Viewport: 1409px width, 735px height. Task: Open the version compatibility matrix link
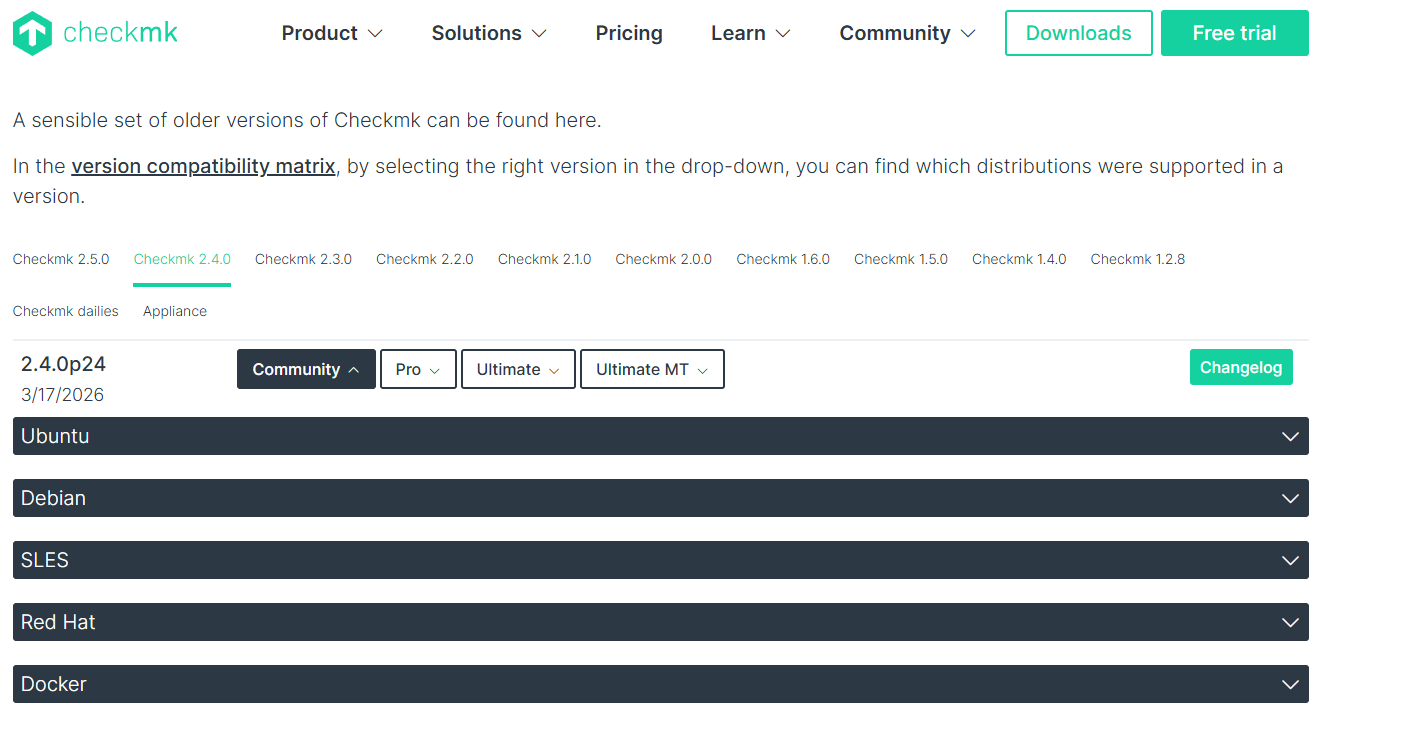203,166
